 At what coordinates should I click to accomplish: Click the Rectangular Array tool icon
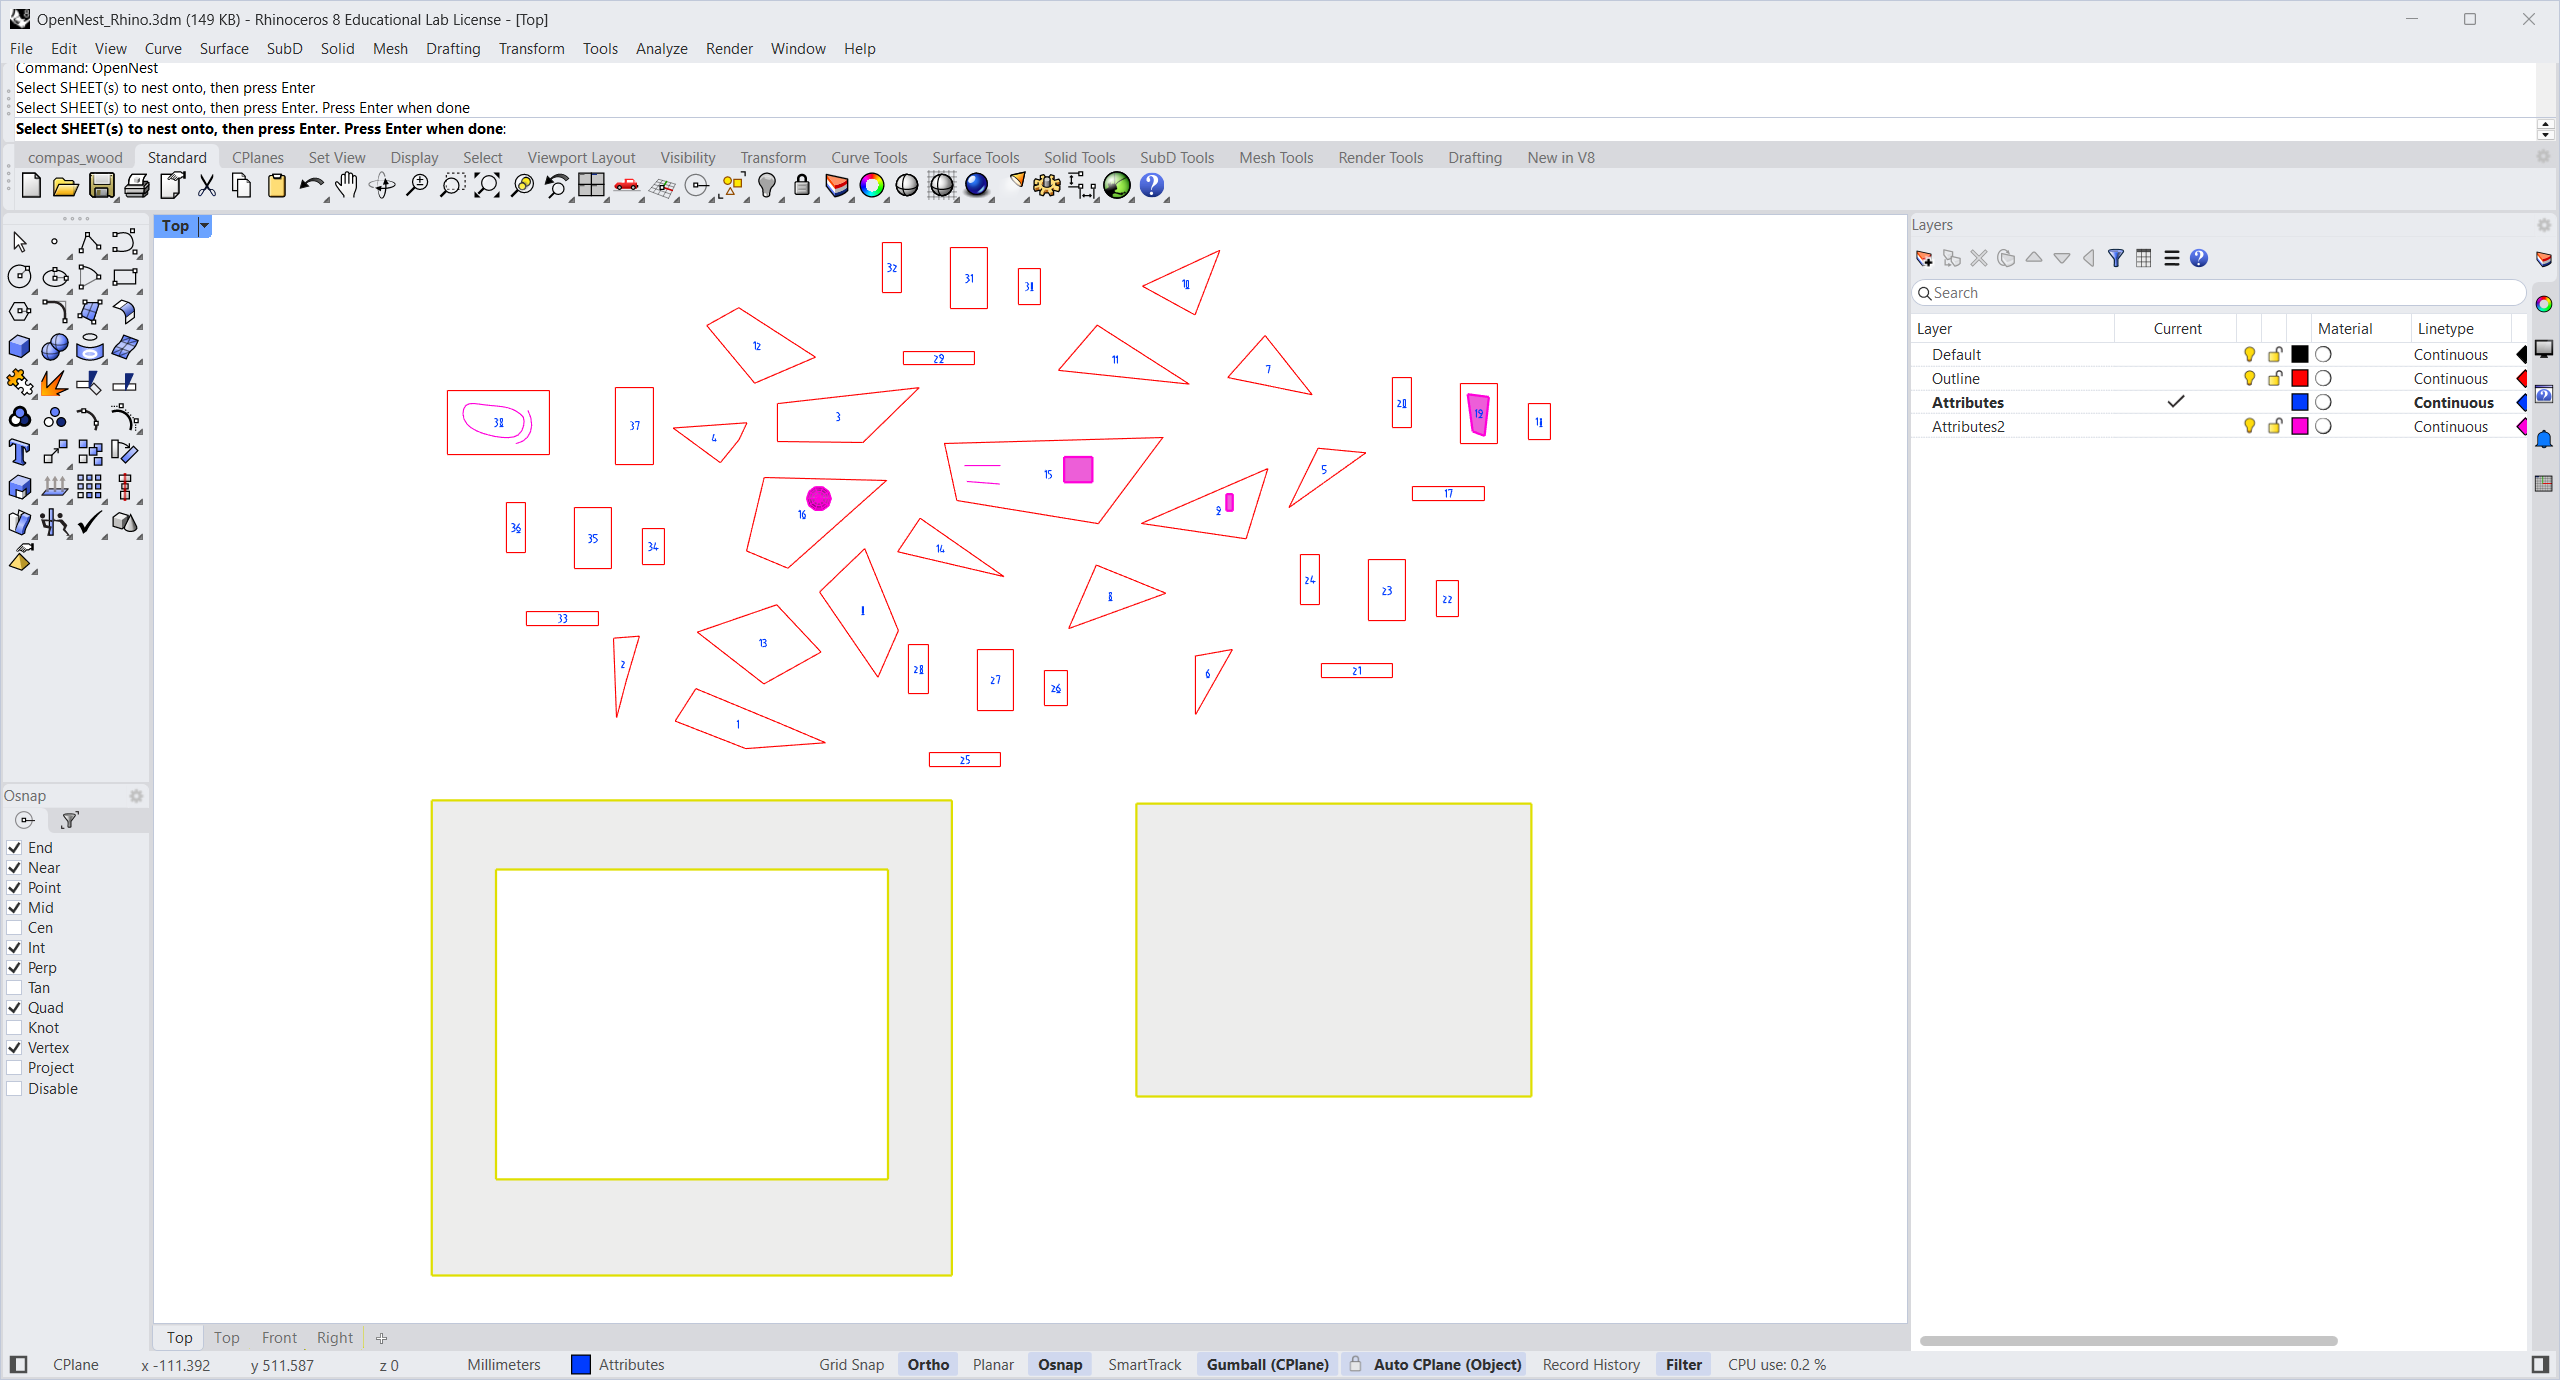89,487
